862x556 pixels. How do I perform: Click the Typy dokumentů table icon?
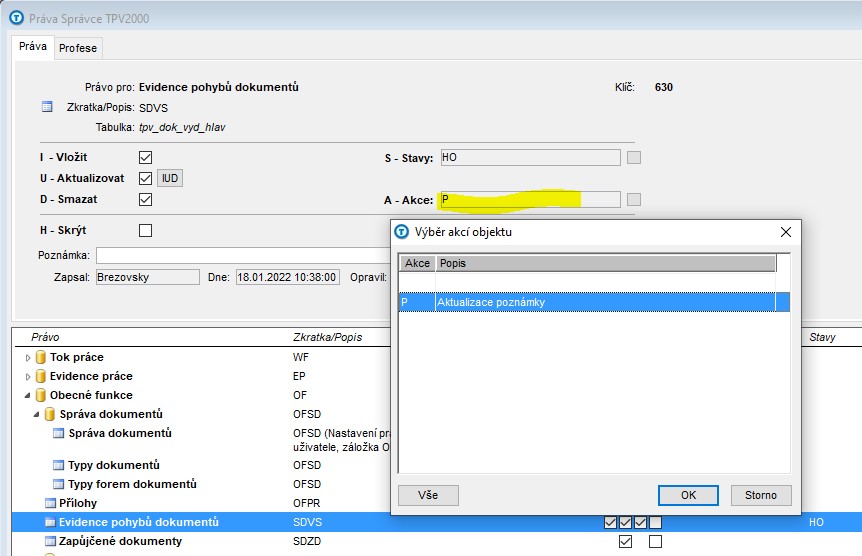[x=58, y=465]
